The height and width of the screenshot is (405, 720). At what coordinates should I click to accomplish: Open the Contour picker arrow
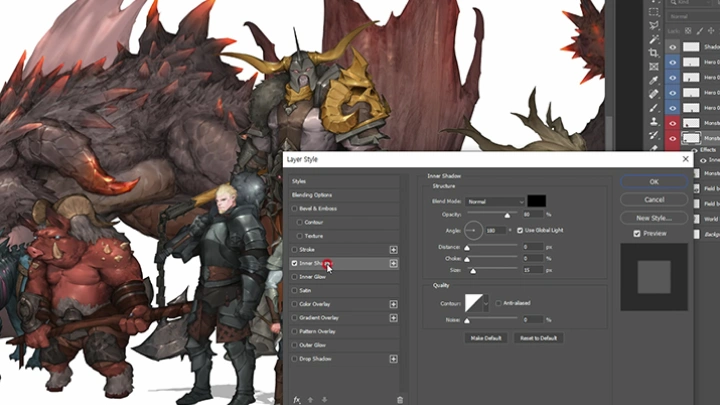(x=486, y=304)
